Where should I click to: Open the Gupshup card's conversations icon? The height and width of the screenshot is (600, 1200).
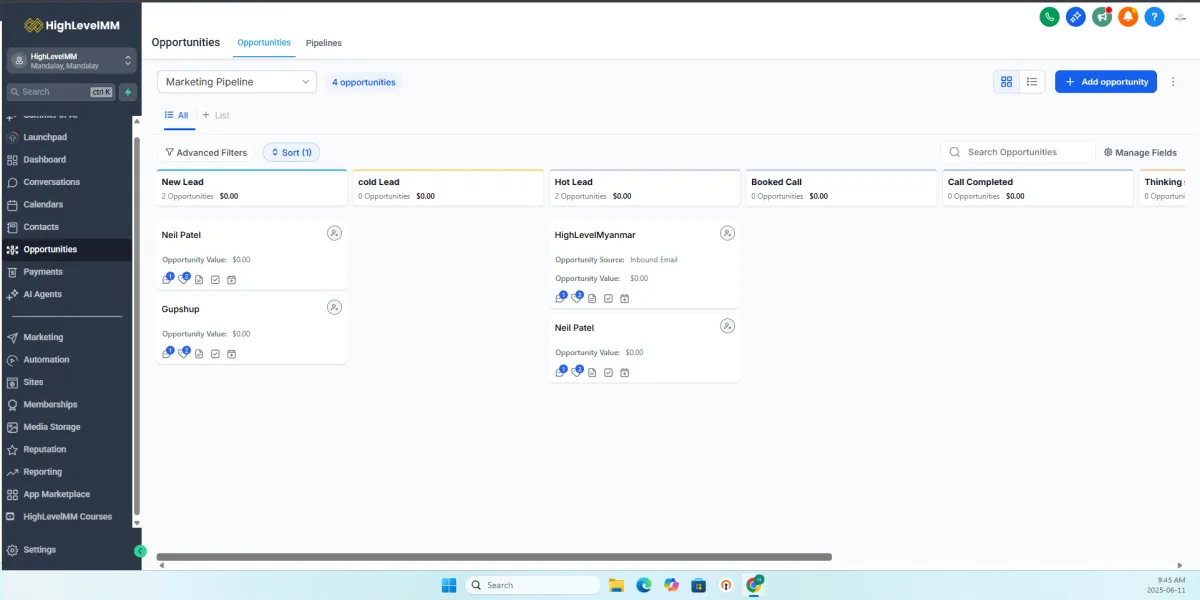pos(167,353)
